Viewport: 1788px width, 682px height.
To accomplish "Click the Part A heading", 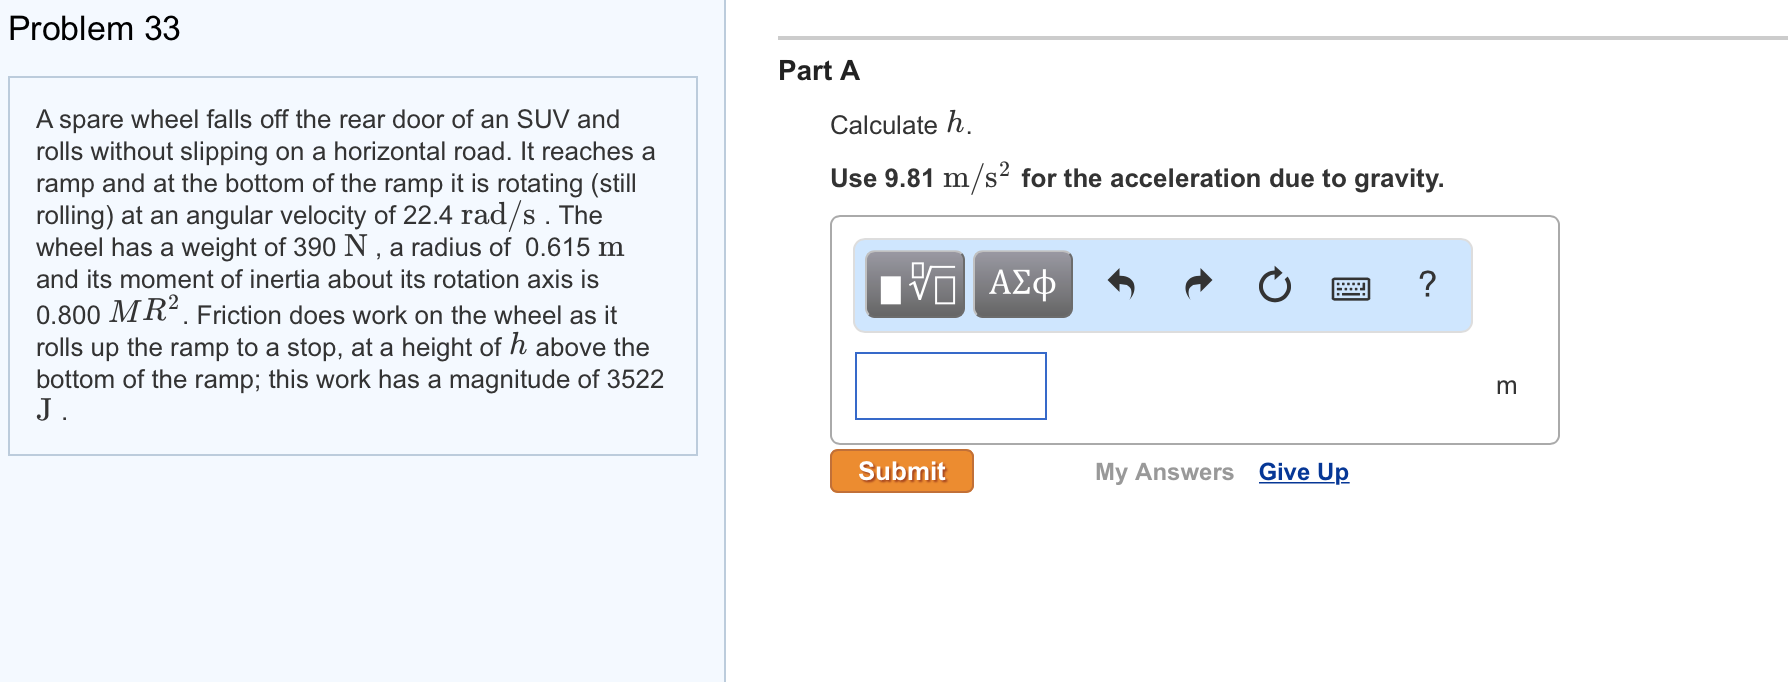I will point(819,71).
